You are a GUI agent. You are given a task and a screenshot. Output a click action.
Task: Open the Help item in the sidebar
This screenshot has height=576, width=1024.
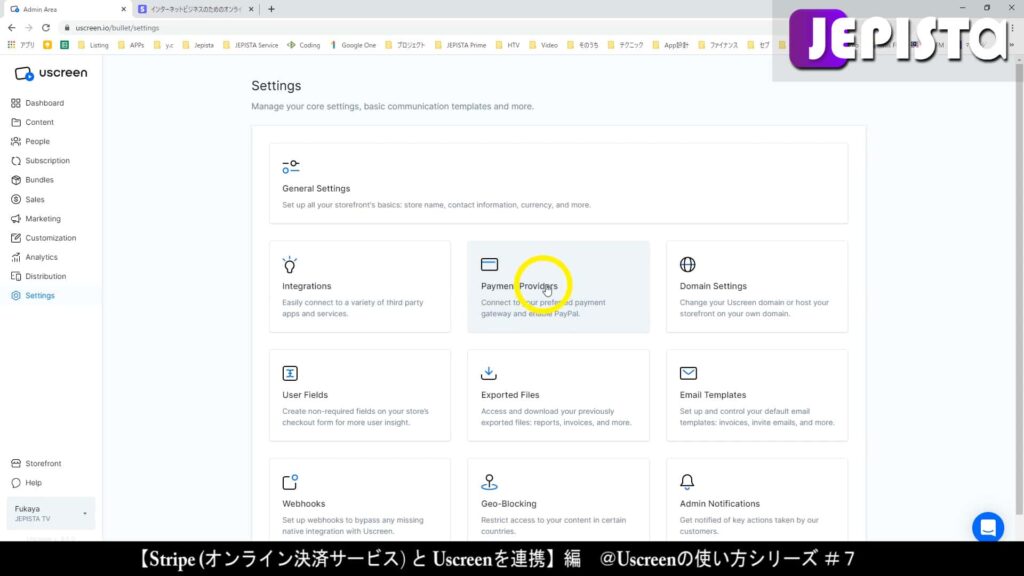[26, 483]
